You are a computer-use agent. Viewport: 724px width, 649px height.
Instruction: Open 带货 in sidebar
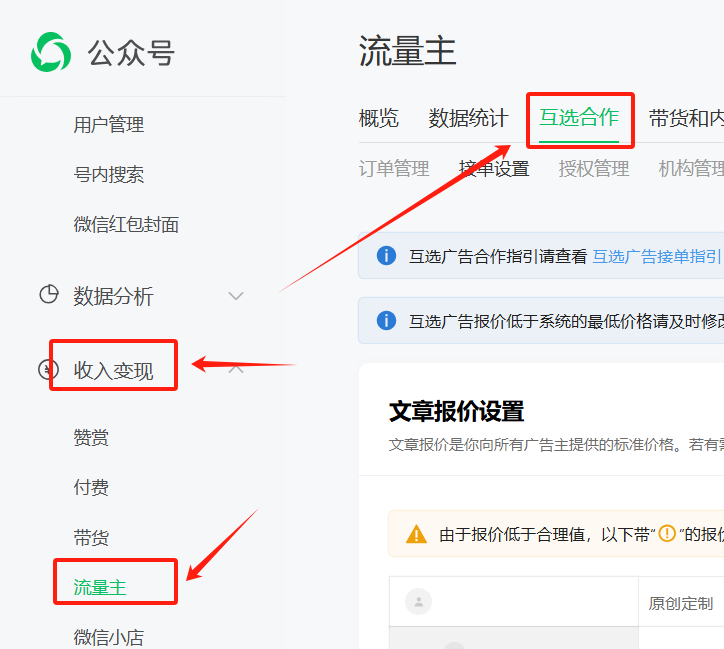pos(91,538)
